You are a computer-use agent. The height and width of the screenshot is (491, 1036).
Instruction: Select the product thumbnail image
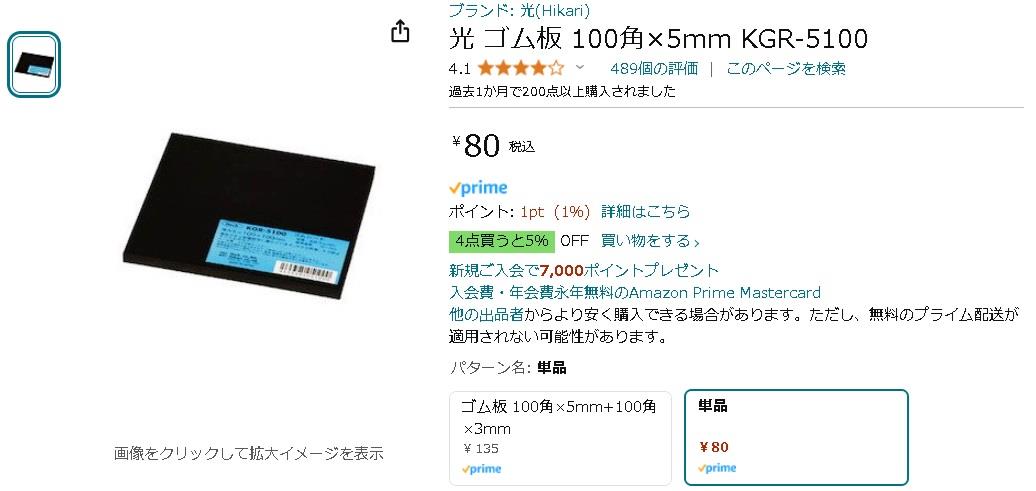[x=34, y=65]
